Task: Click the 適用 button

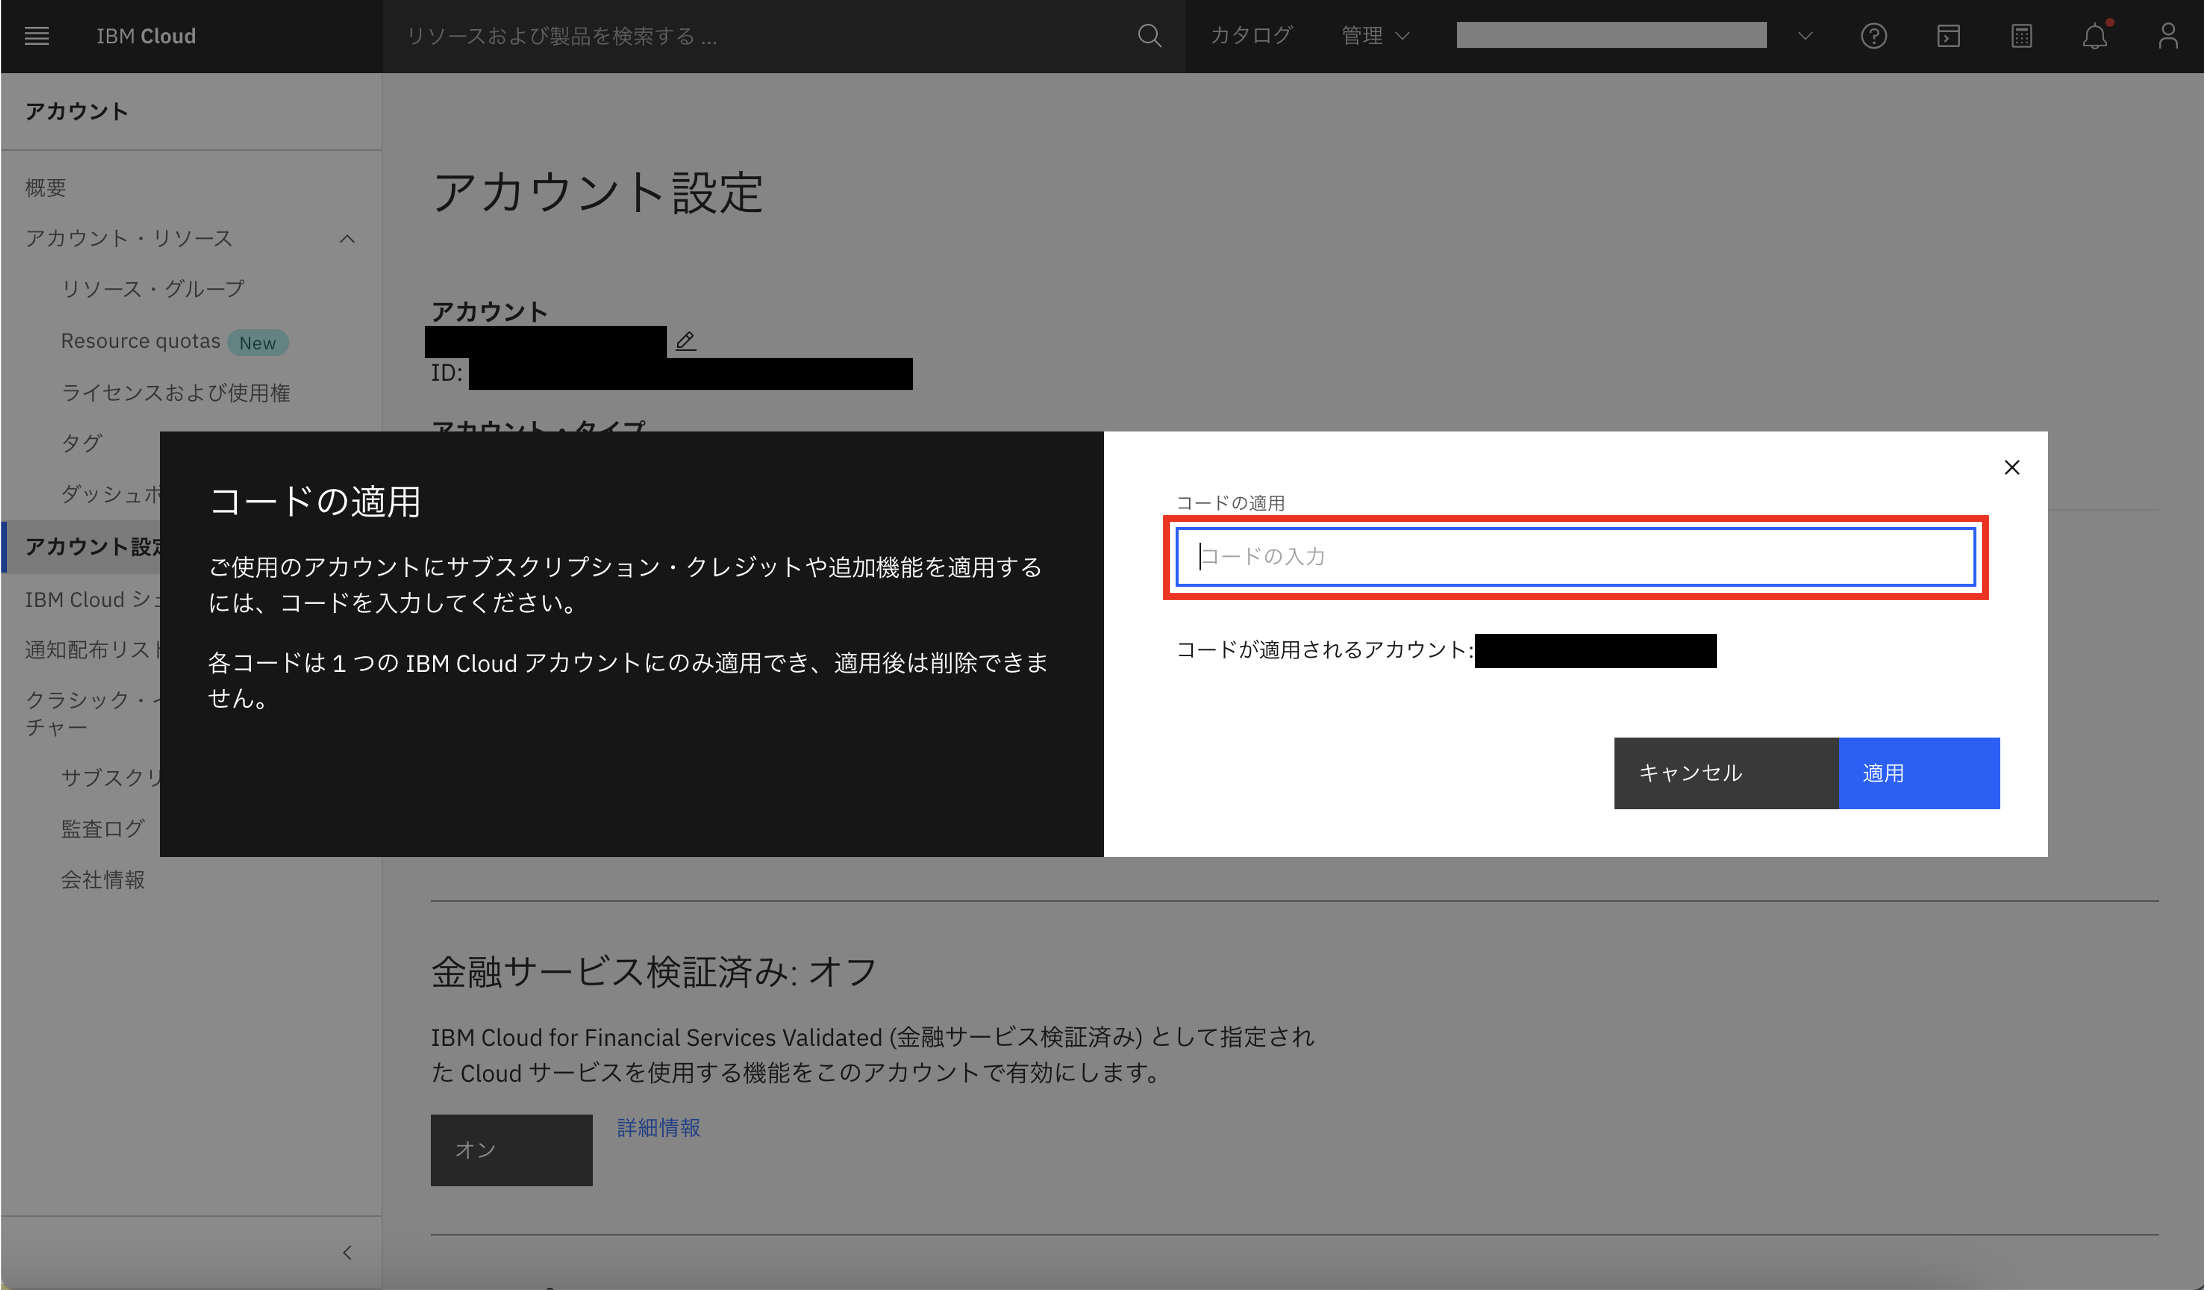Action: [1918, 773]
